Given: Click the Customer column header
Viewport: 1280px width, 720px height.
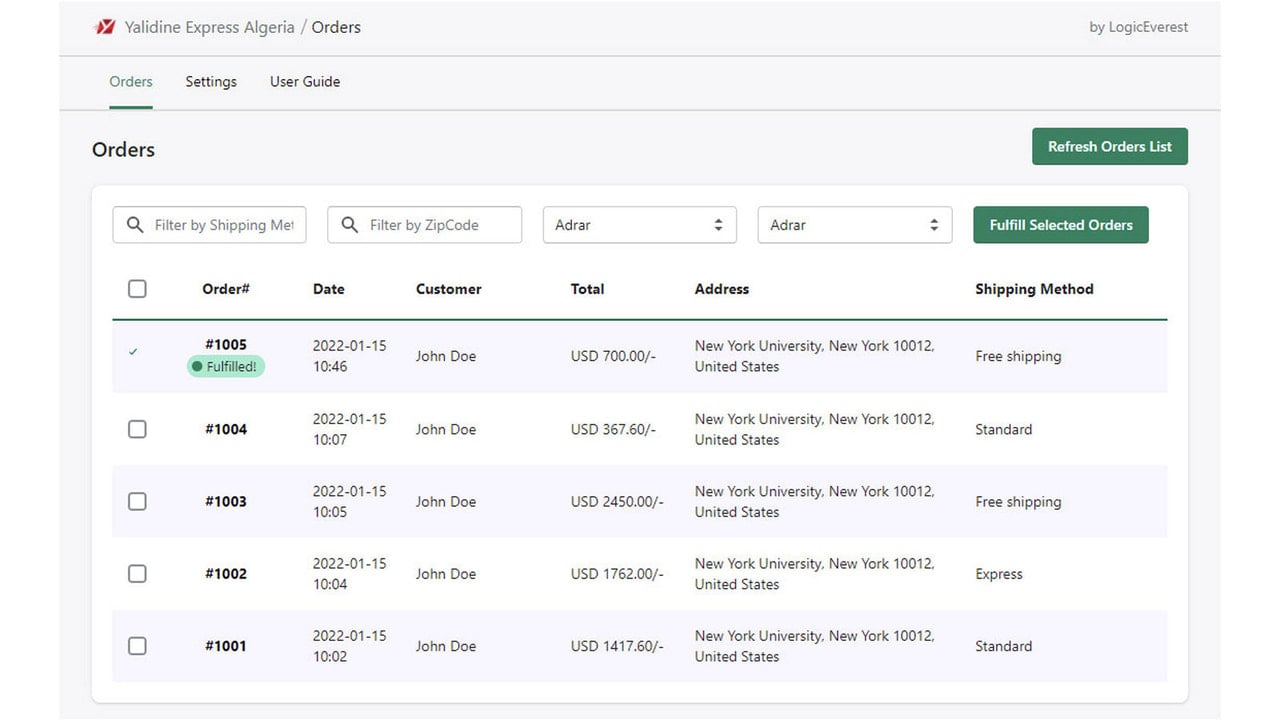Looking at the screenshot, I should pyautogui.click(x=449, y=289).
